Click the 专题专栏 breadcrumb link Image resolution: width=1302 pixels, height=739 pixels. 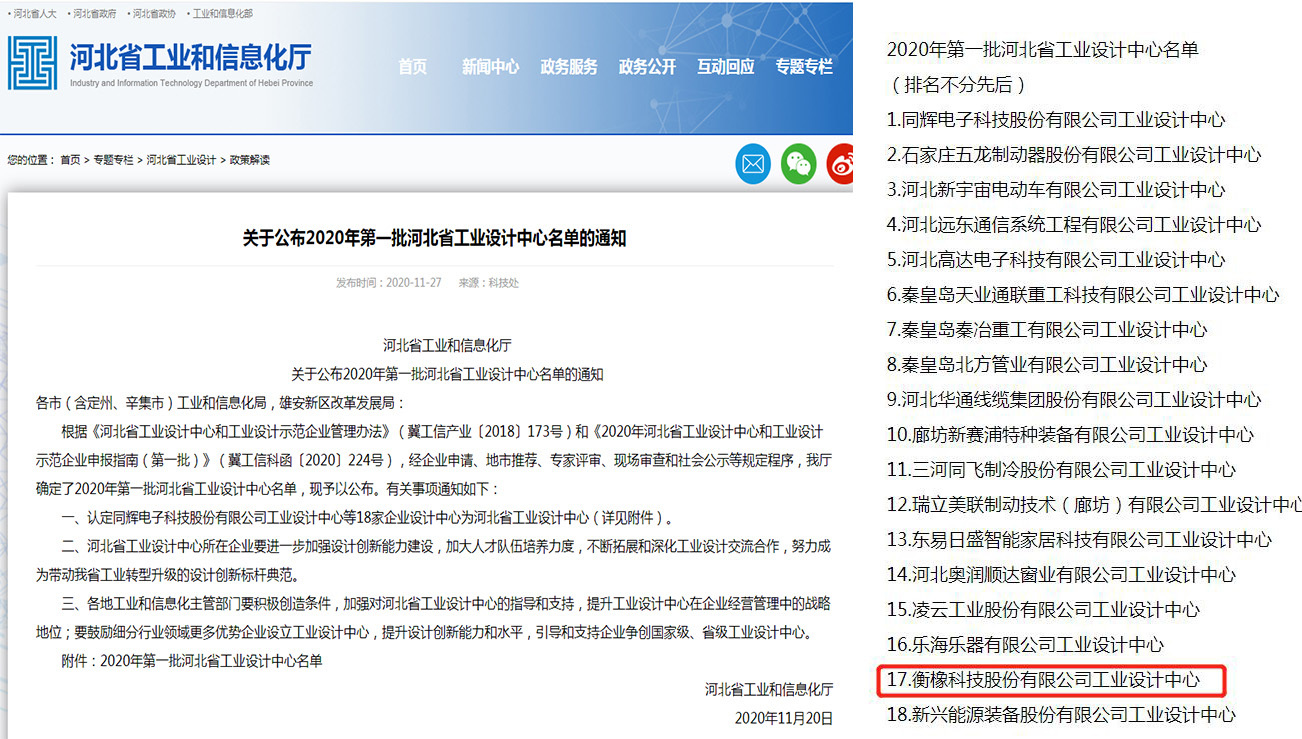tap(114, 160)
